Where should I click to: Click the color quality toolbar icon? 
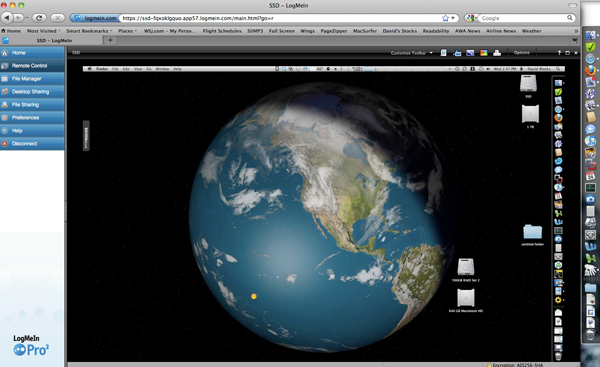[x=484, y=53]
